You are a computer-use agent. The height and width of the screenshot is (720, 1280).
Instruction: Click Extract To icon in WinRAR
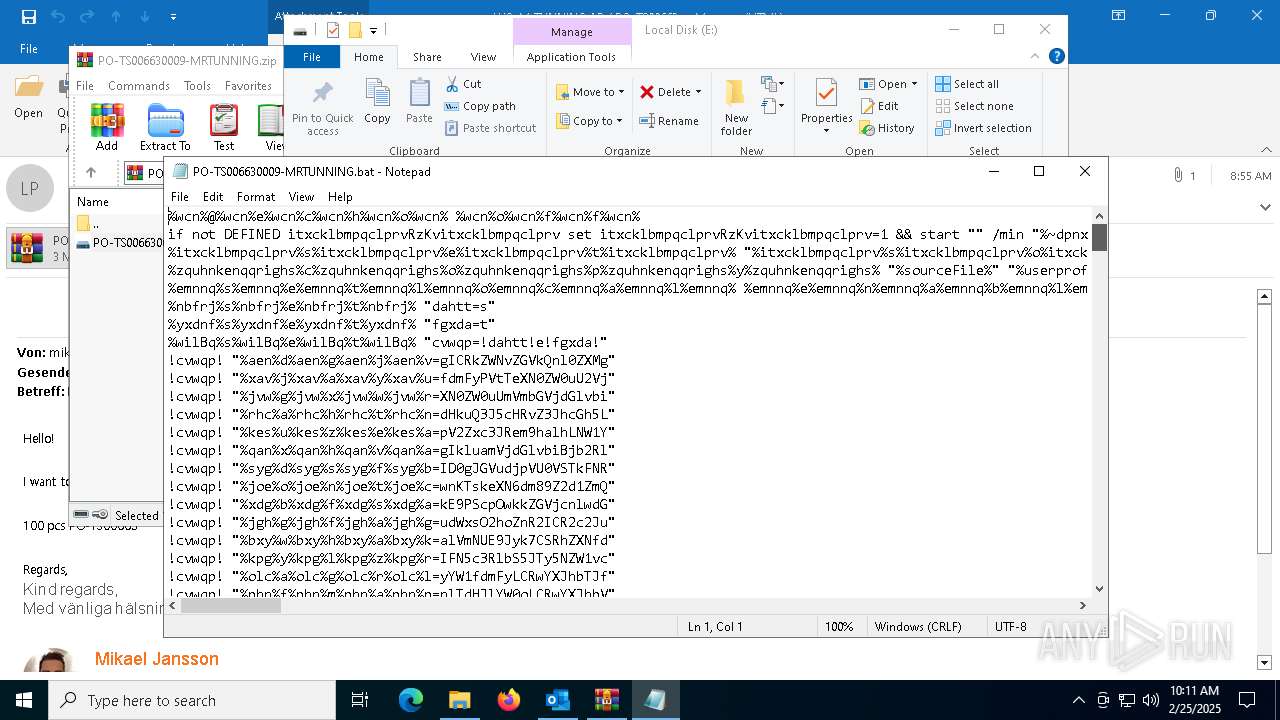click(x=165, y=127)
